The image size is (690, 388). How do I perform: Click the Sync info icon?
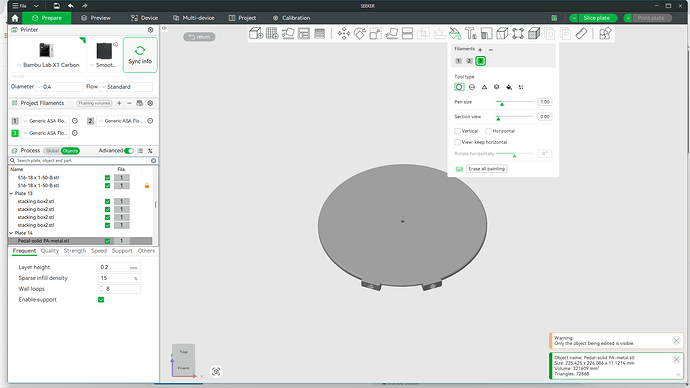pyautogui.click(x=140, y=55)
